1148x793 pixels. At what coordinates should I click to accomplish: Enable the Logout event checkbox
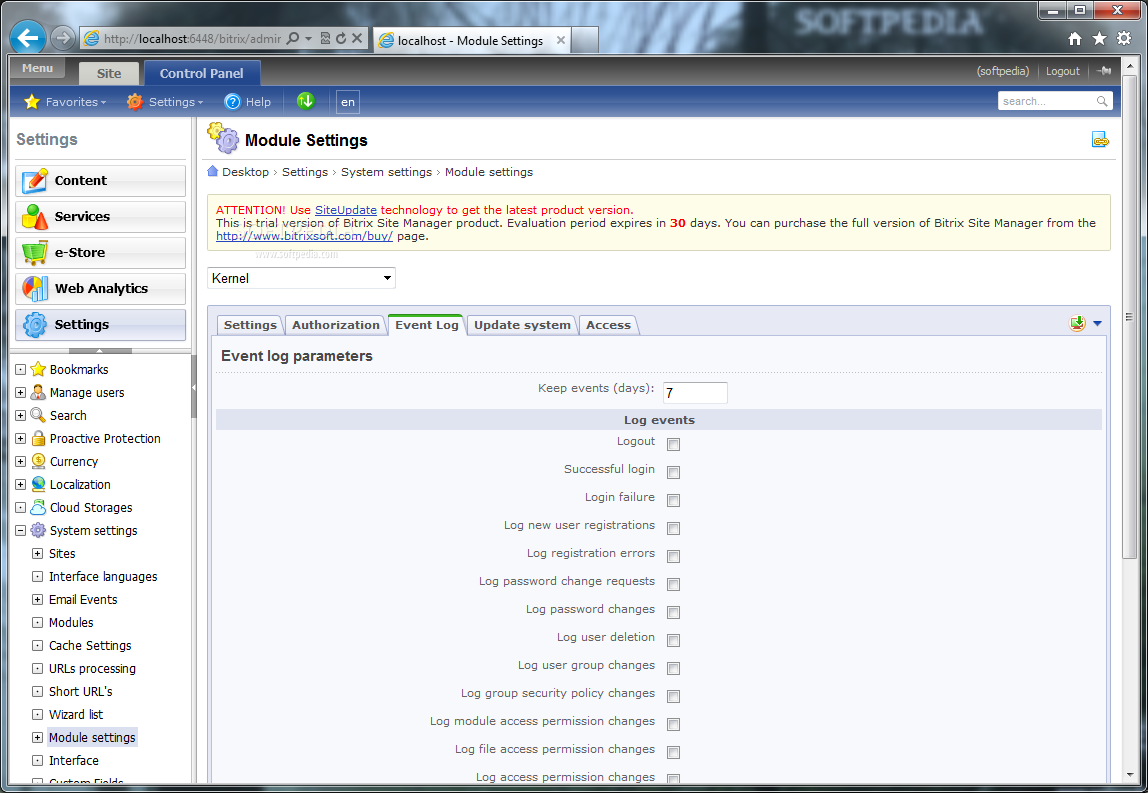(674, 444)
